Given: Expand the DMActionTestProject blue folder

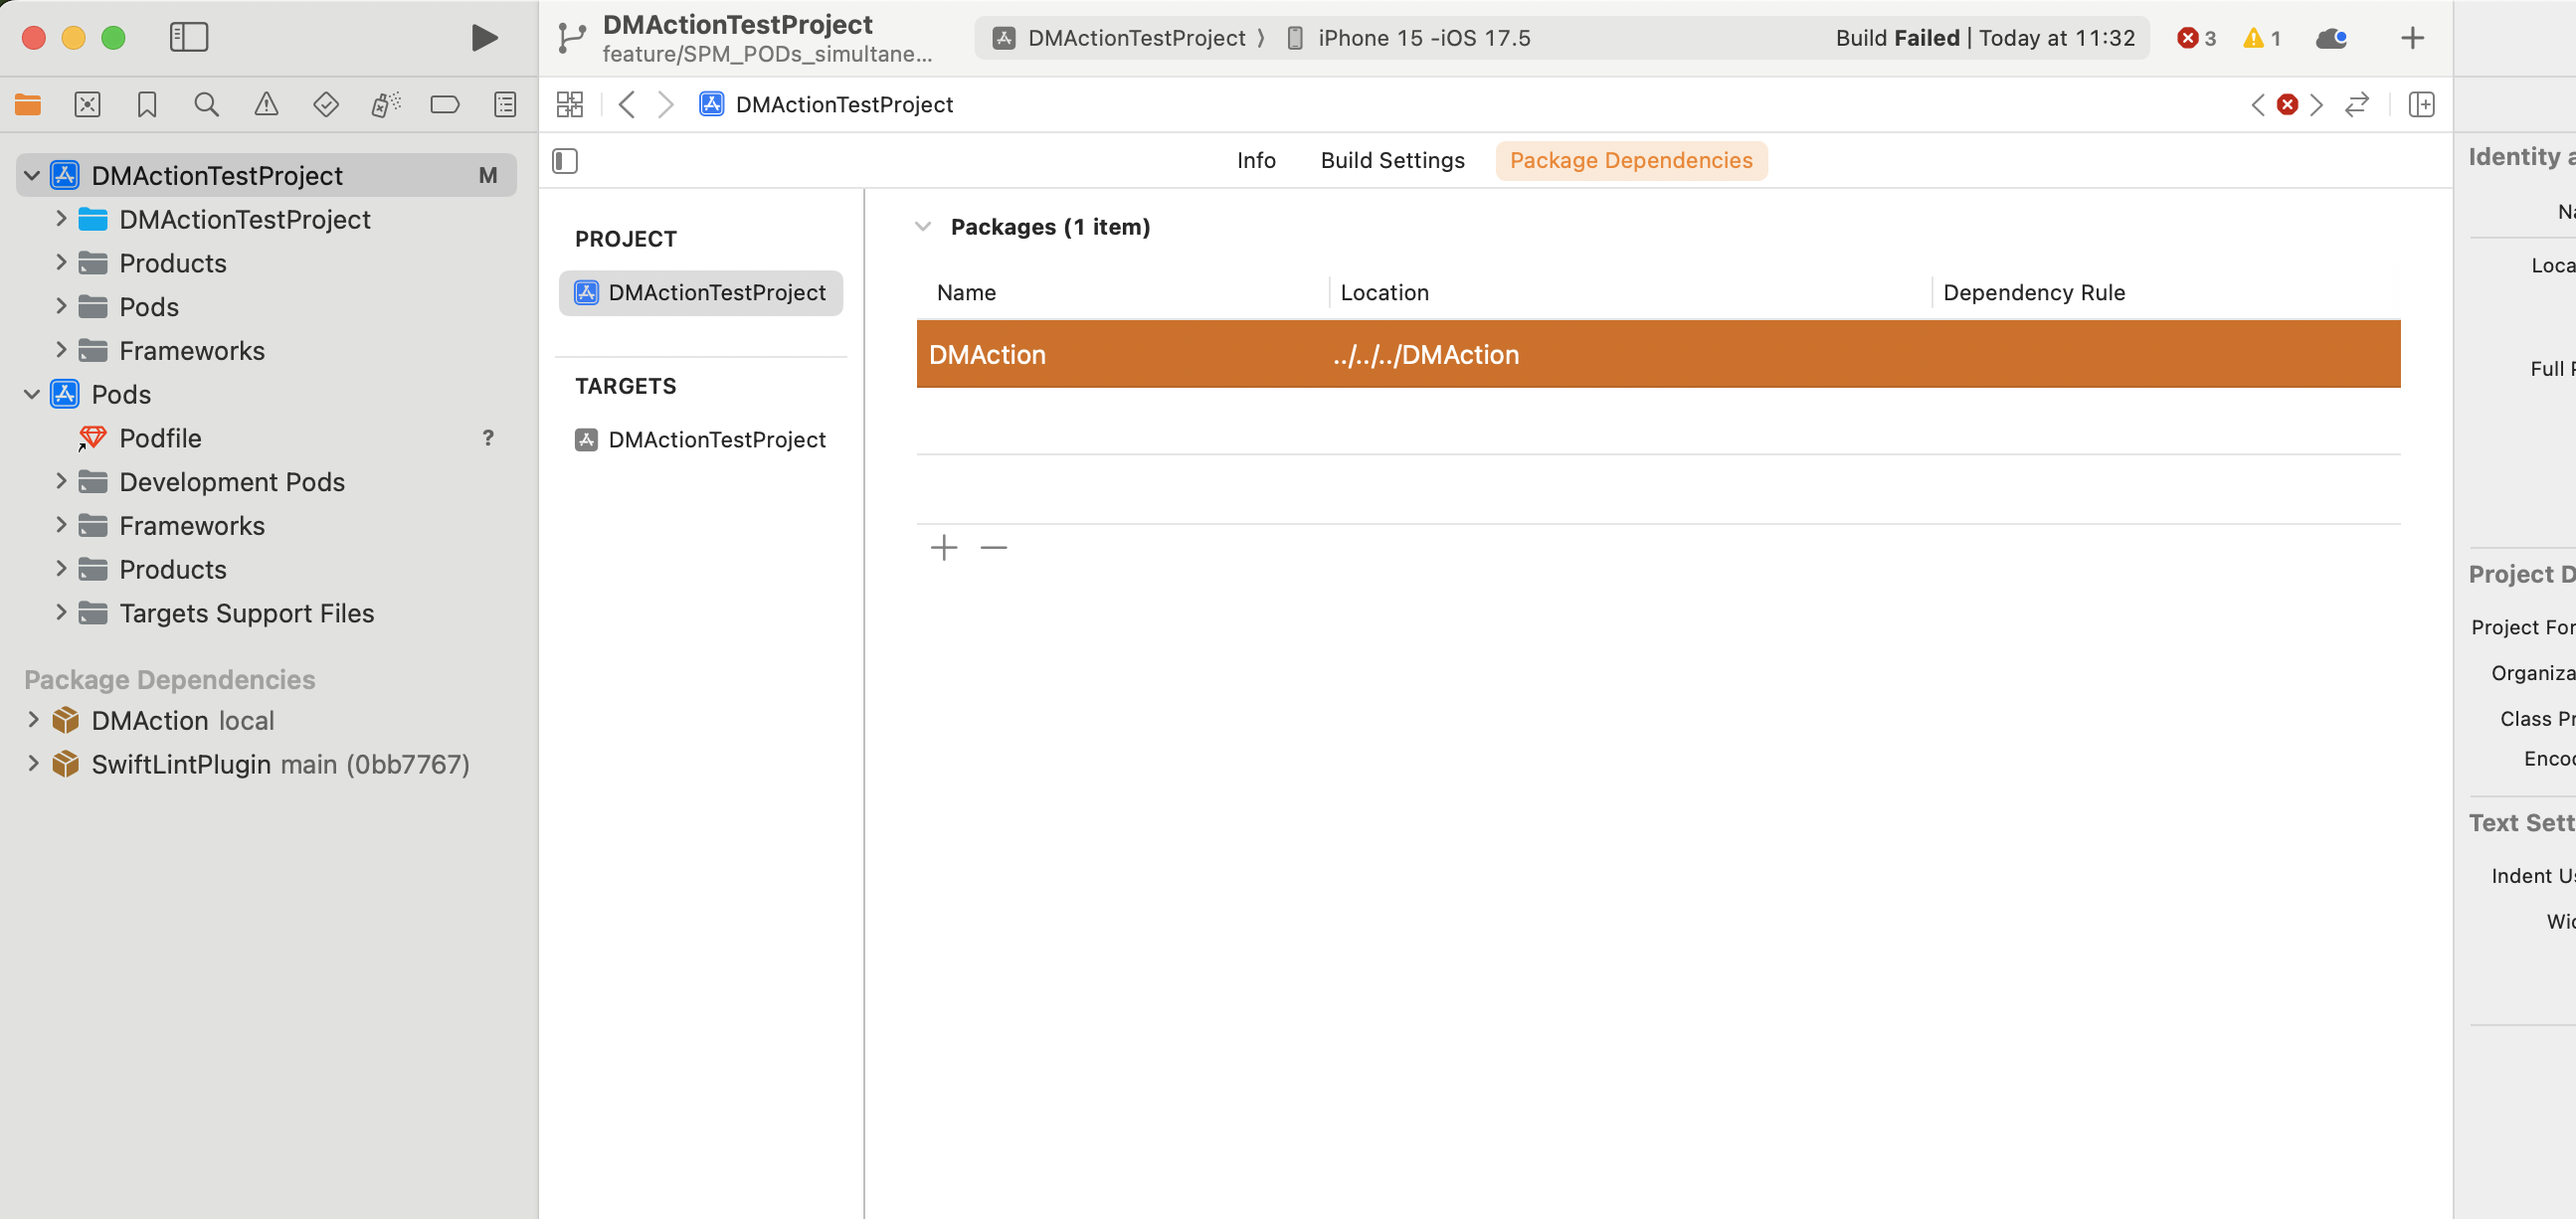Looking at the screenshot, I should tap(61, 219).
